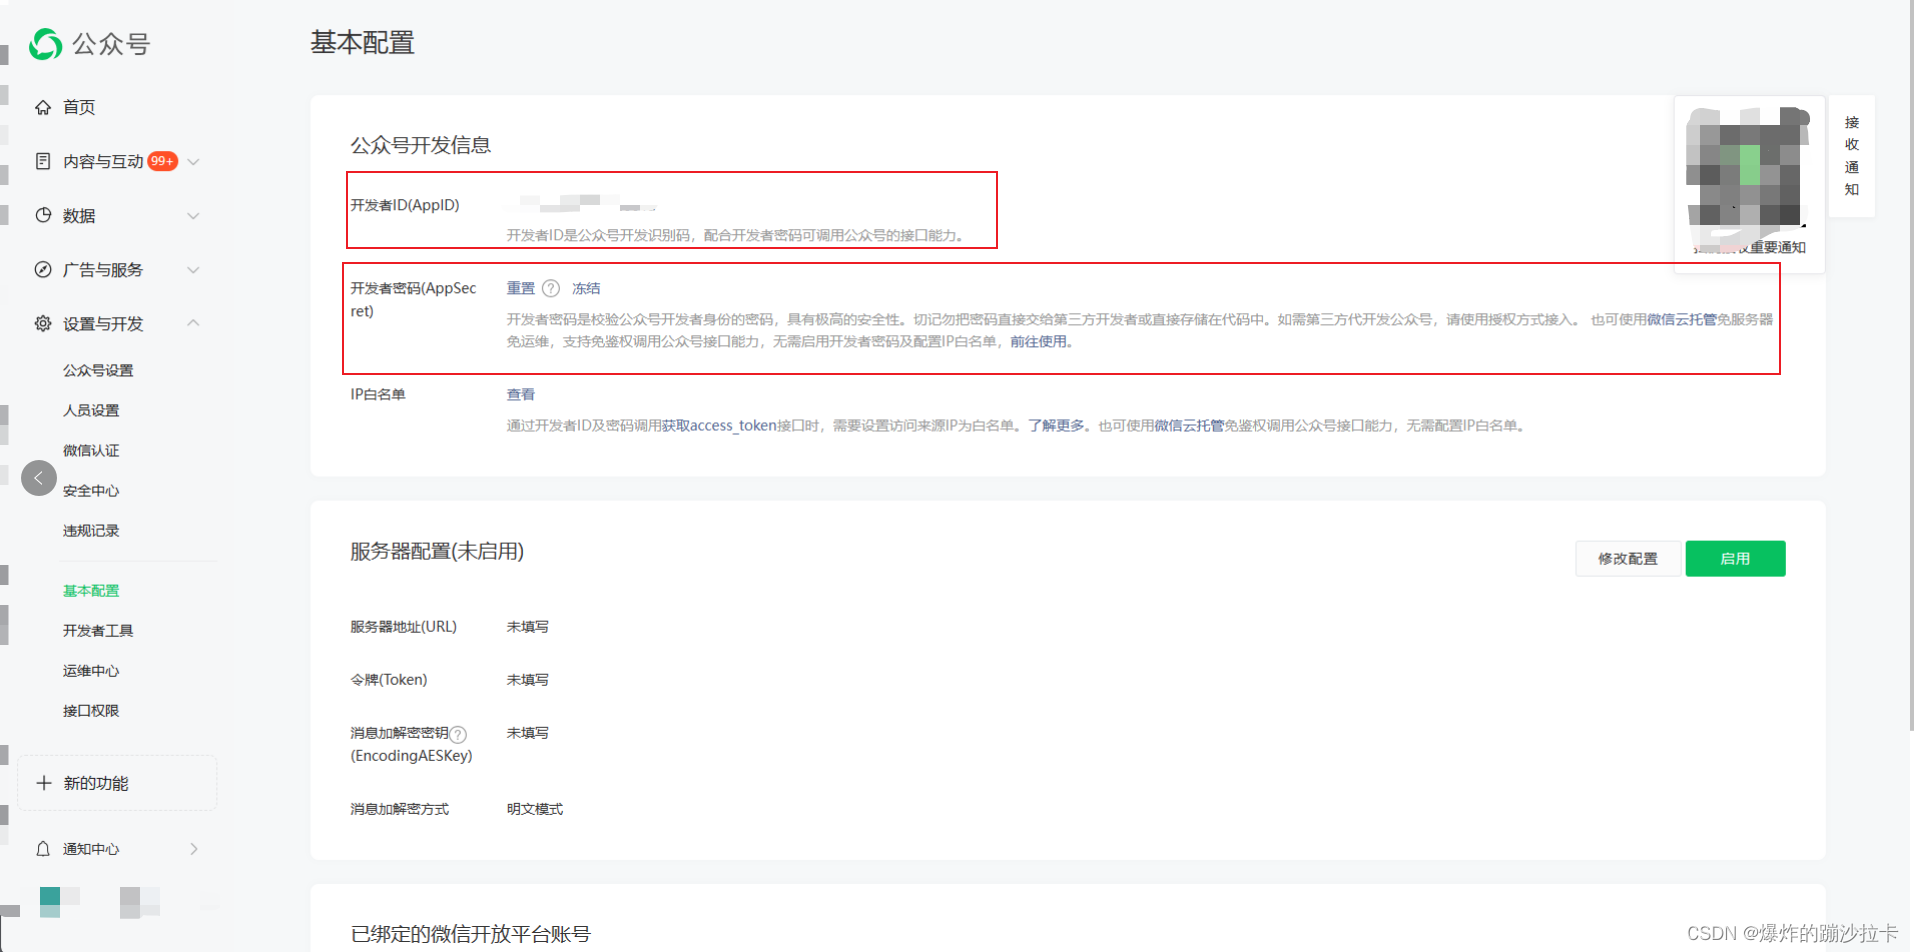Screen dimensions: 1914x952
Task: Open the 获取access_token link
Action: point(719,425)
